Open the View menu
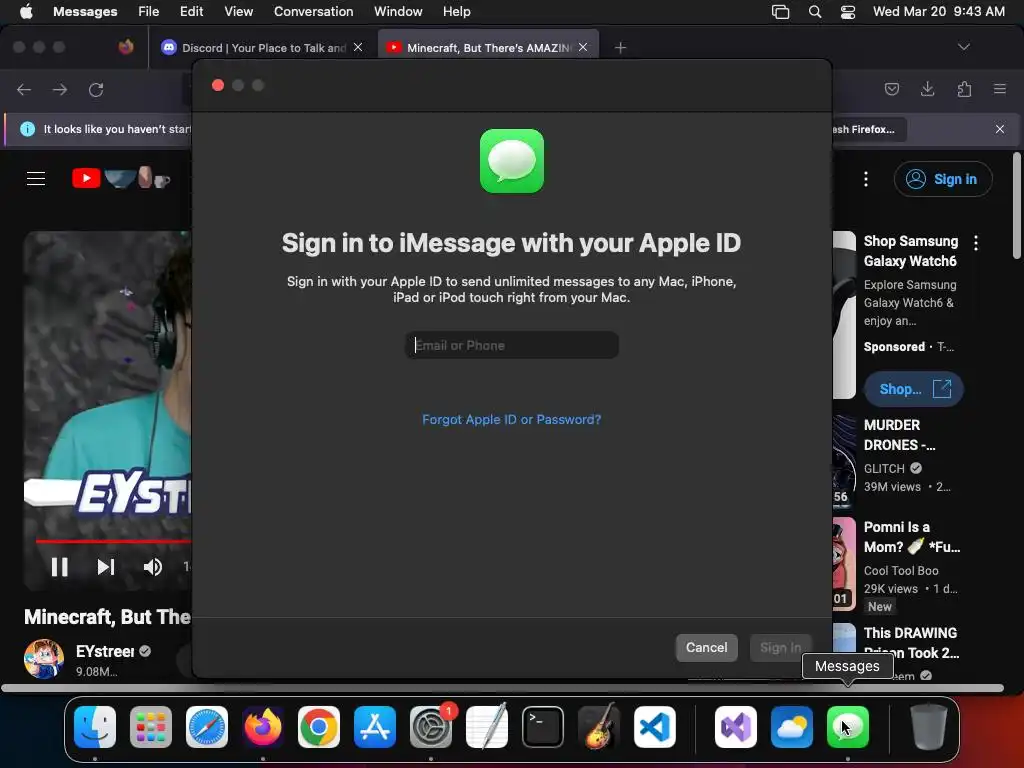The image size is (1024, 768). [x=238, y=12]
